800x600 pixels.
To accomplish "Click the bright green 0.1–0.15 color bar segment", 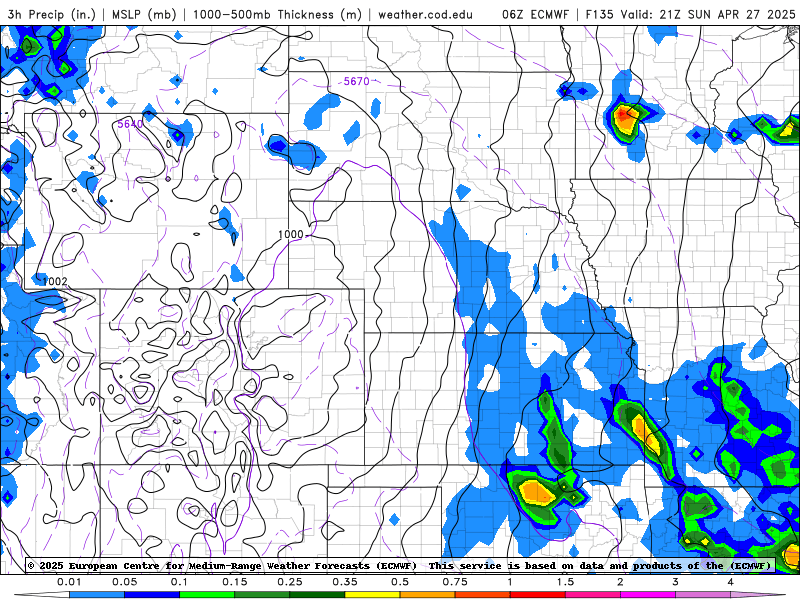I will 207,595.
